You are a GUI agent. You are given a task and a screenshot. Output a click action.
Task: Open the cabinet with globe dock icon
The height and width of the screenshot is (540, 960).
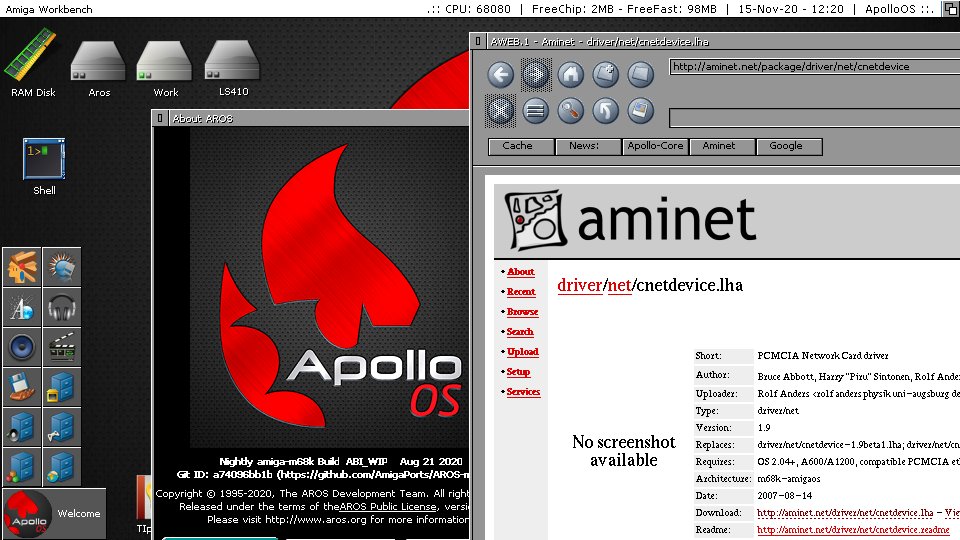62,467
